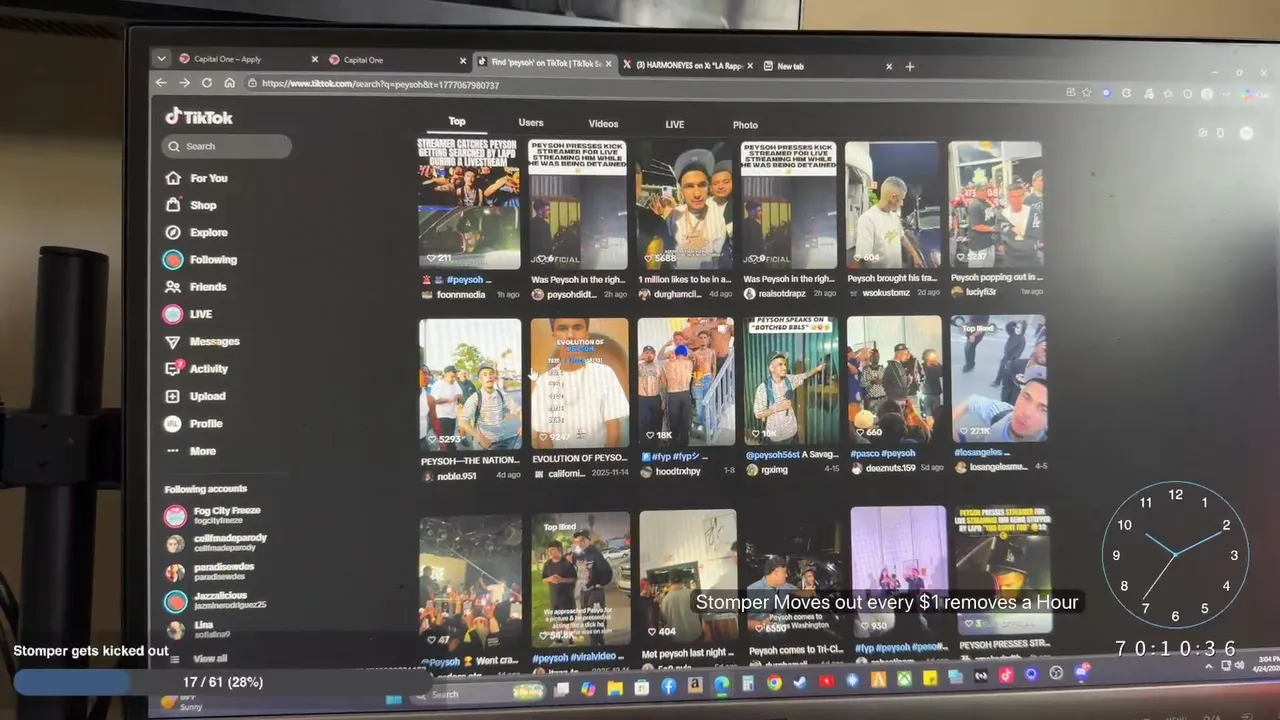The height and width of the screenshot is (720, 1280).
Task: Open video 'PEYSOH—THE NATION...'
Action: 470,384
